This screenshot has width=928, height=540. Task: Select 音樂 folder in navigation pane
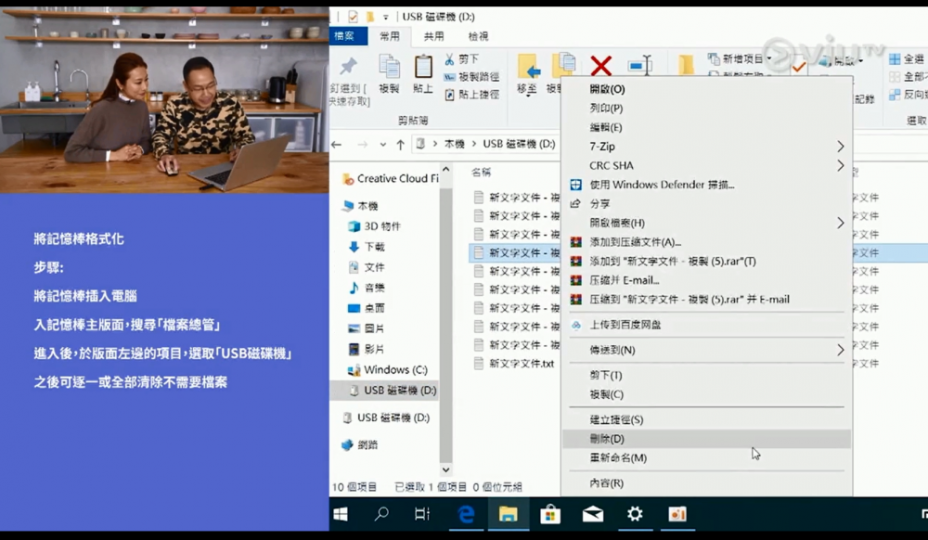(x=367, y=288)
